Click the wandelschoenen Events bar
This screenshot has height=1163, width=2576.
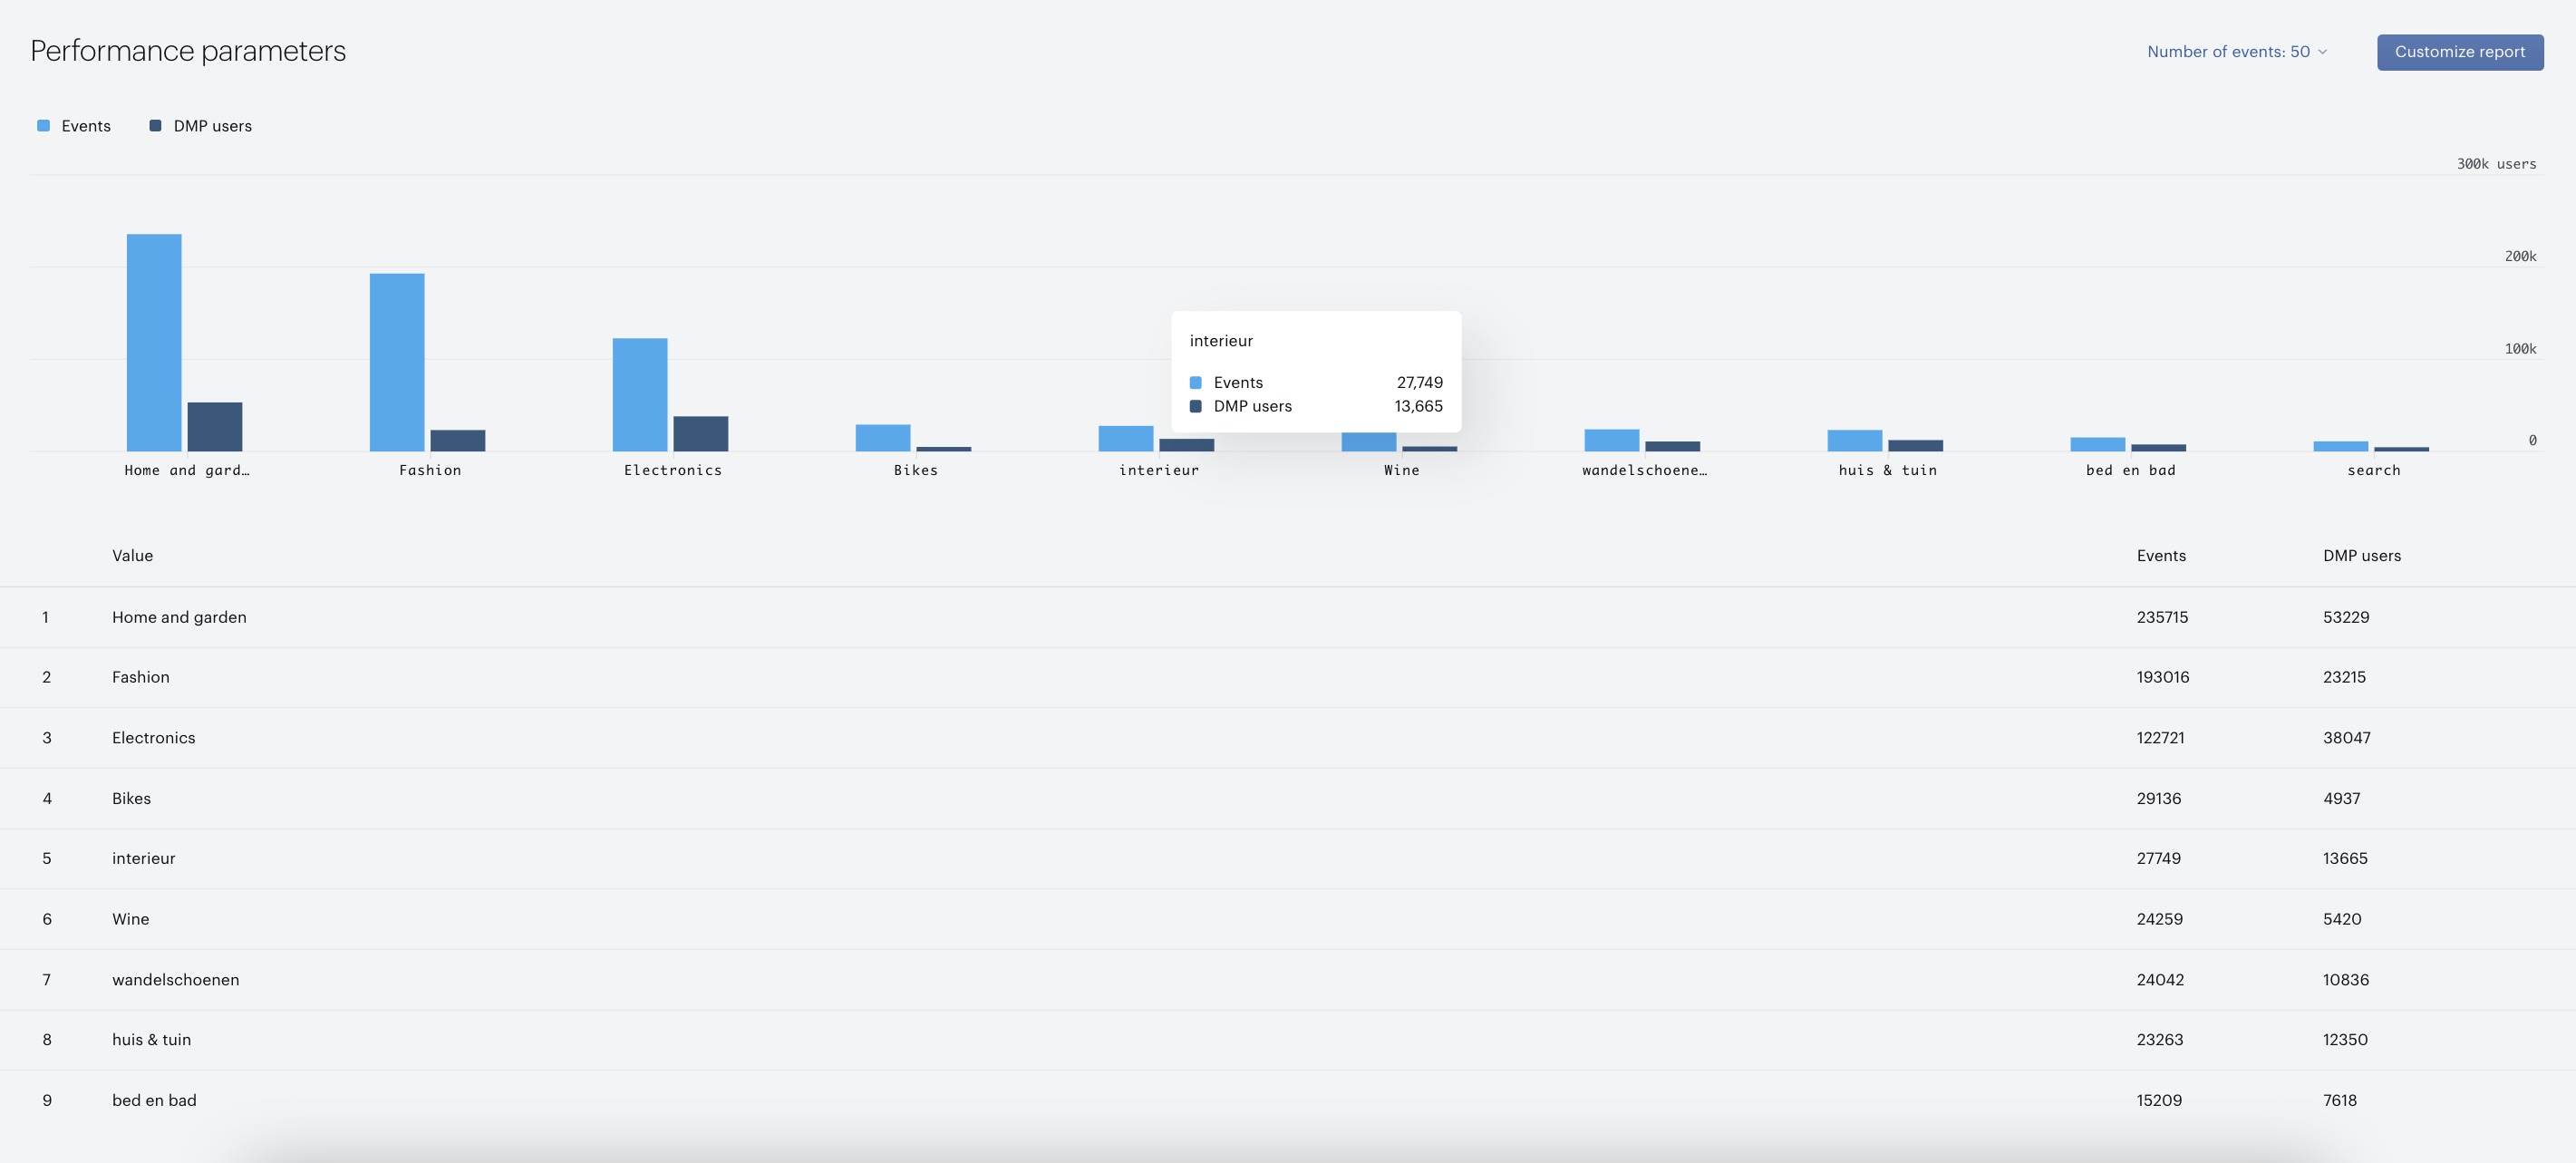pos(1612,441)
